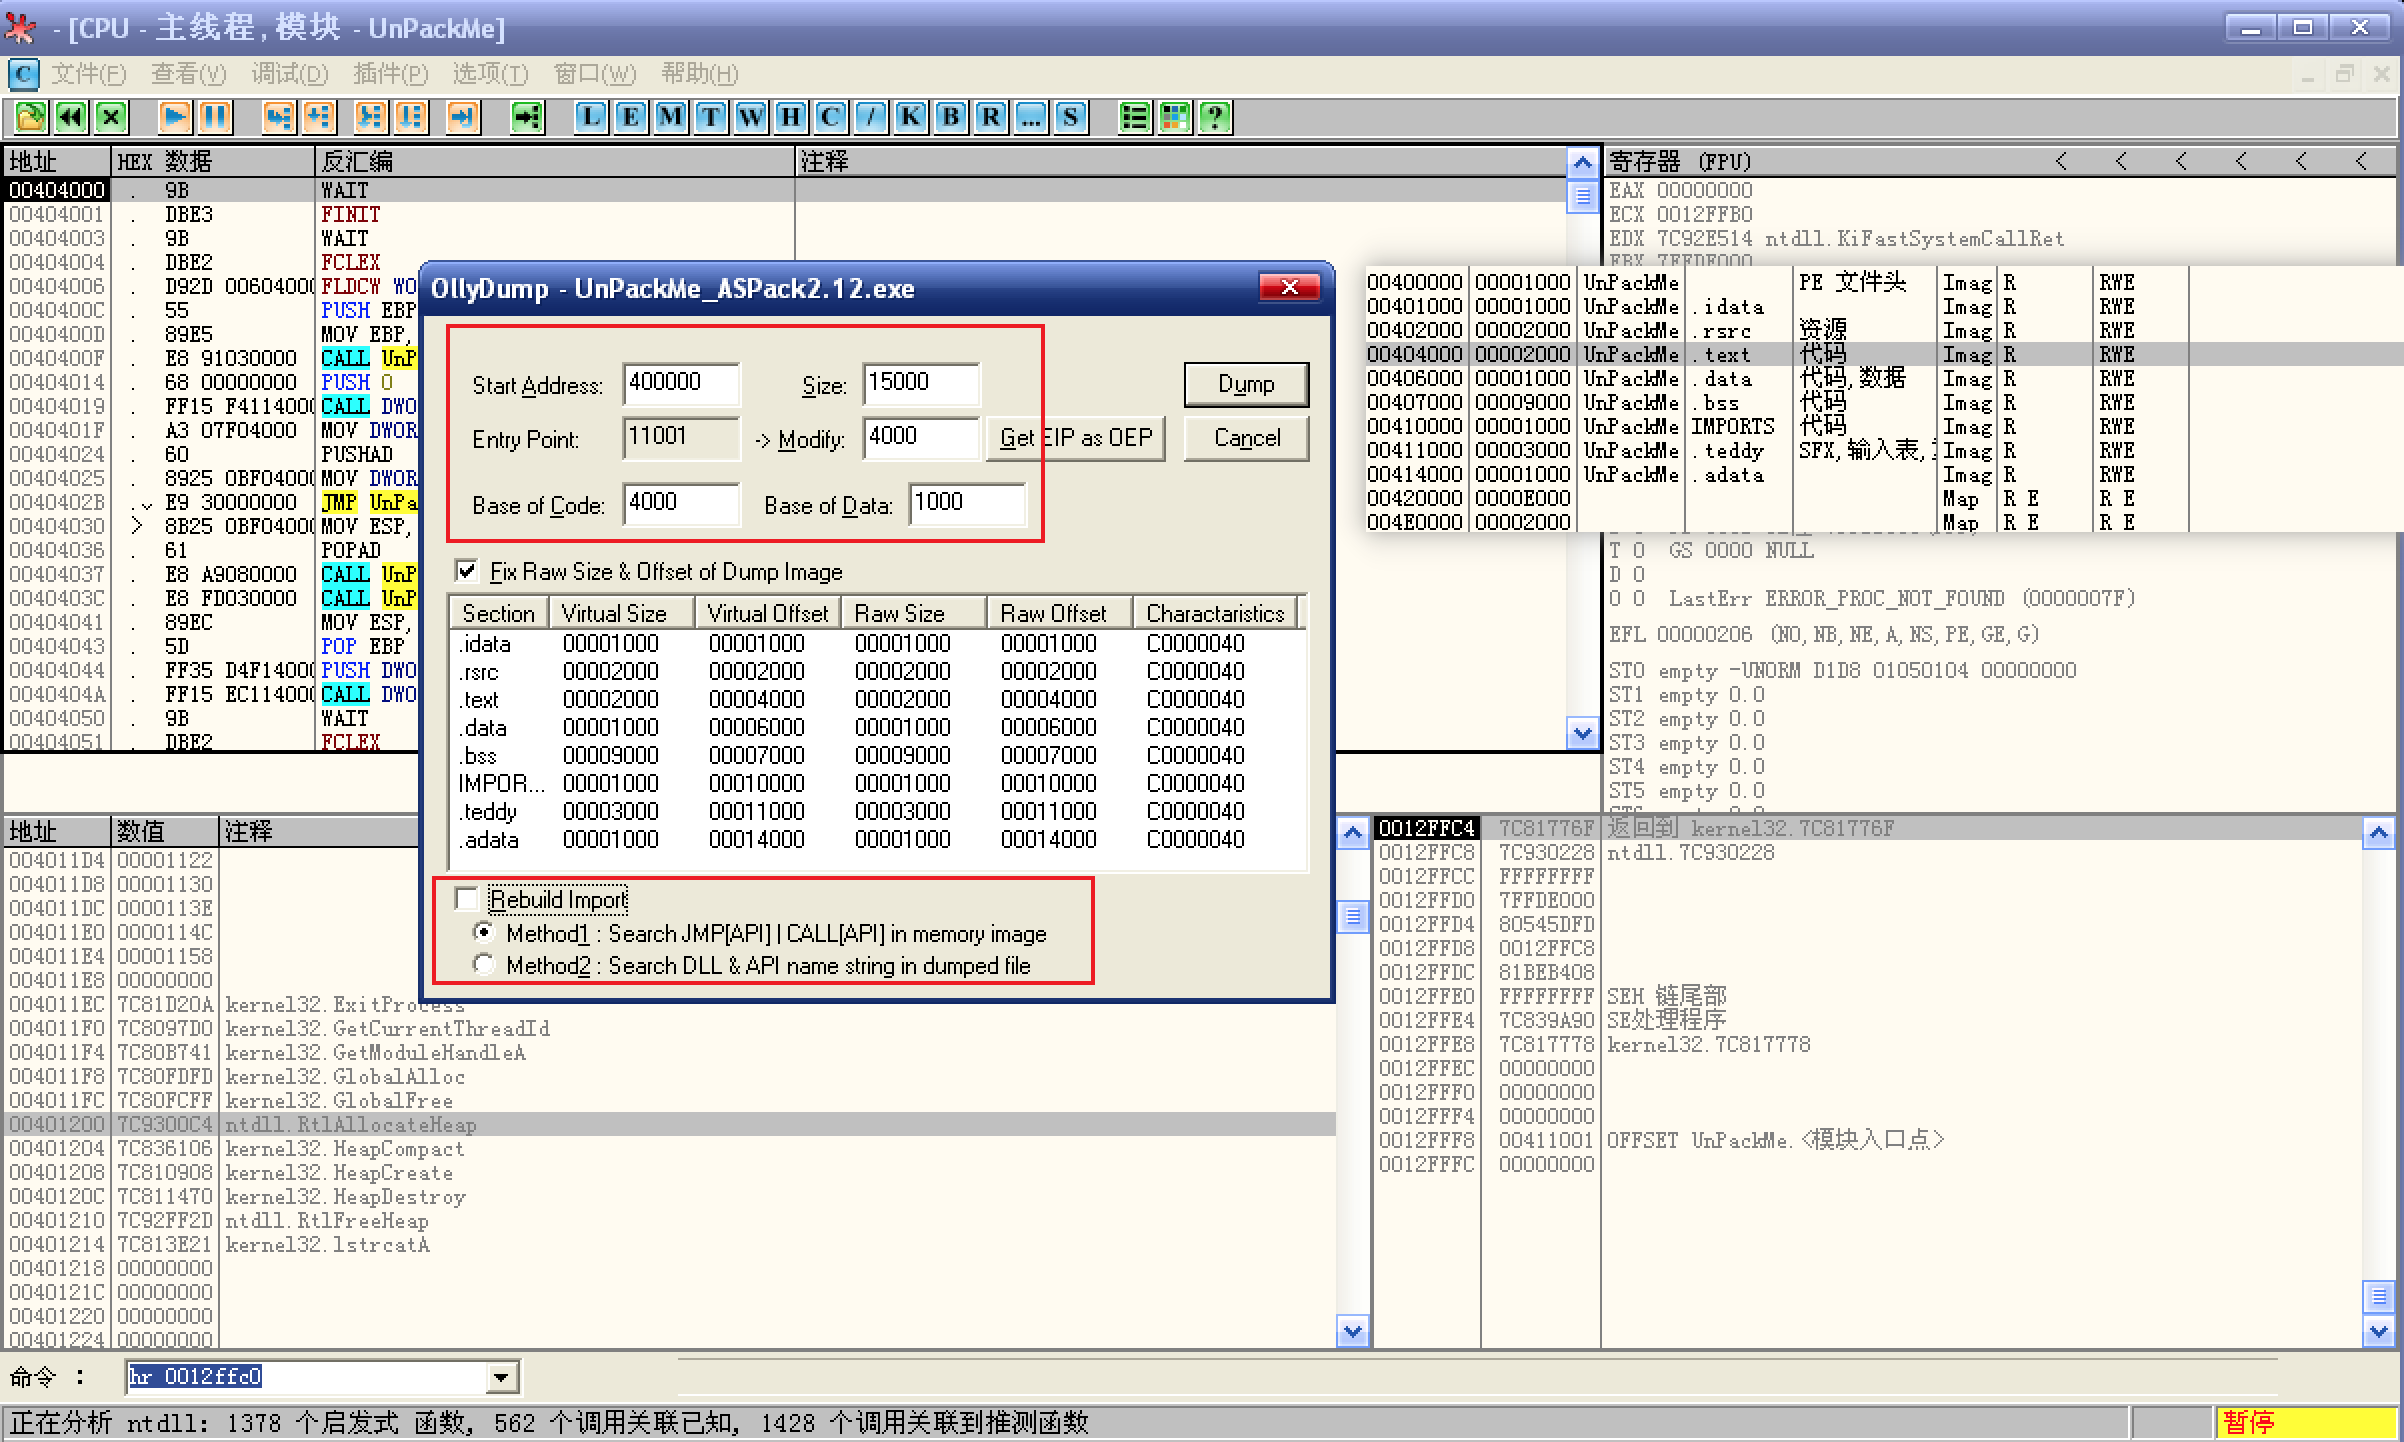Open the 插件(P) plugins menu
2404x1442 pixels.
pos(390,74)
